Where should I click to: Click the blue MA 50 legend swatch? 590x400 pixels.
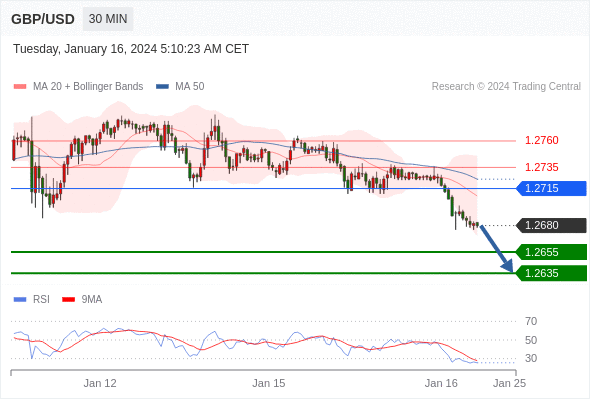[162, 87]
